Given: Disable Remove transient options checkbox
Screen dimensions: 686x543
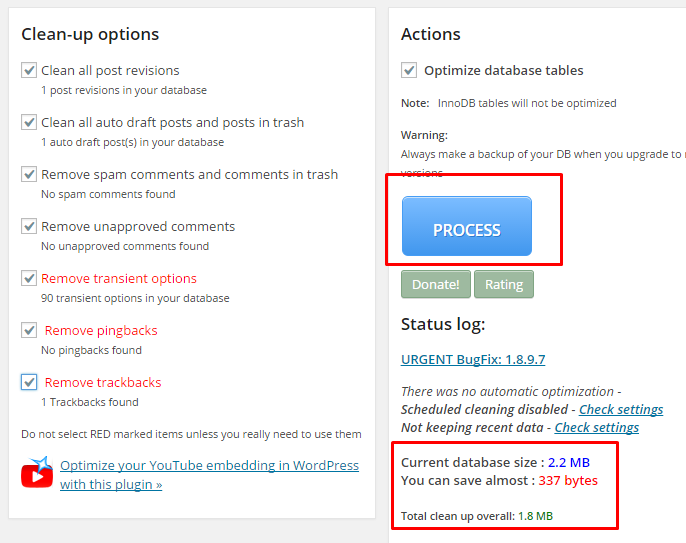Looking at the screenshot, I should 29,278.
